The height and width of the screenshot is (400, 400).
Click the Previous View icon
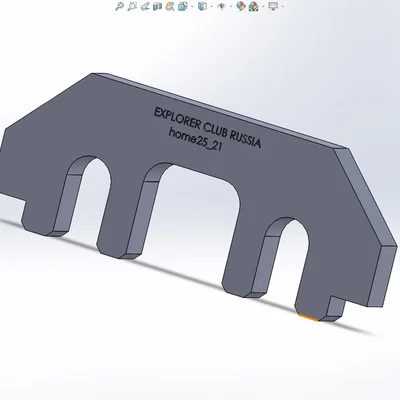tap(145, 6)
